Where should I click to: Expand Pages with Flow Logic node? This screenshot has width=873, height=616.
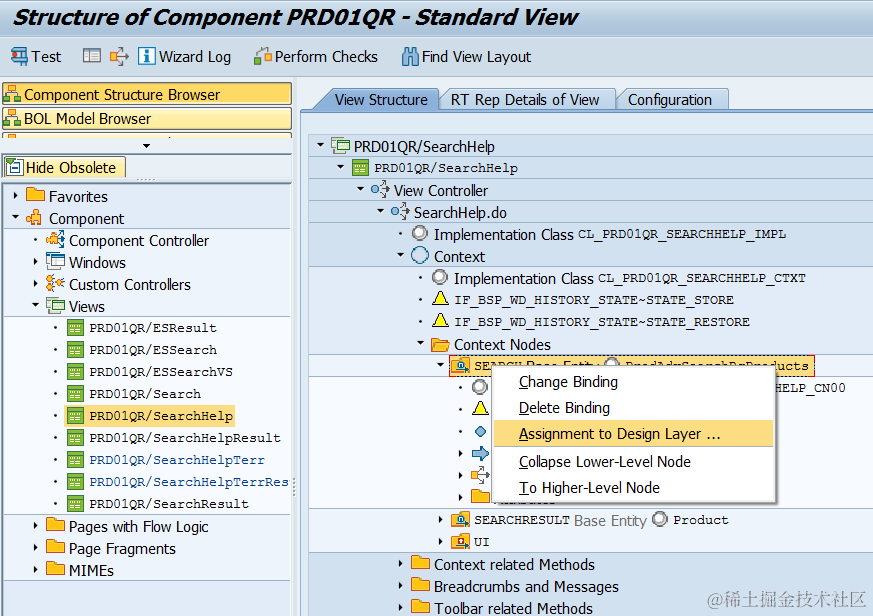(35, 525)
